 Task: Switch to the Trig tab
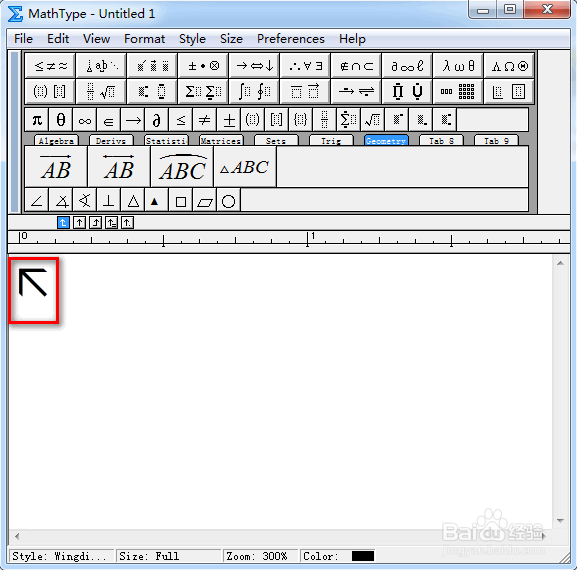pos(331,141)
